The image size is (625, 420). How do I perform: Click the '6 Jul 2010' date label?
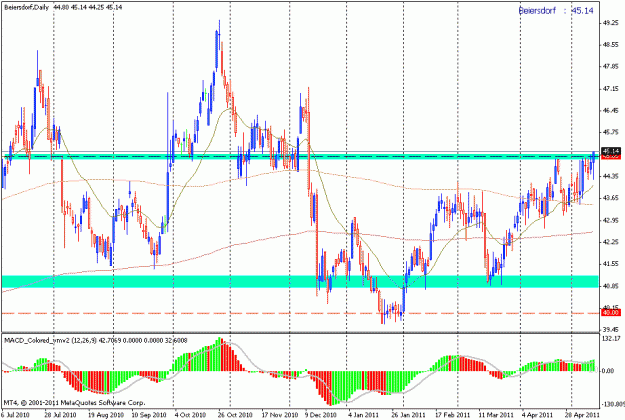coord(15,415)
